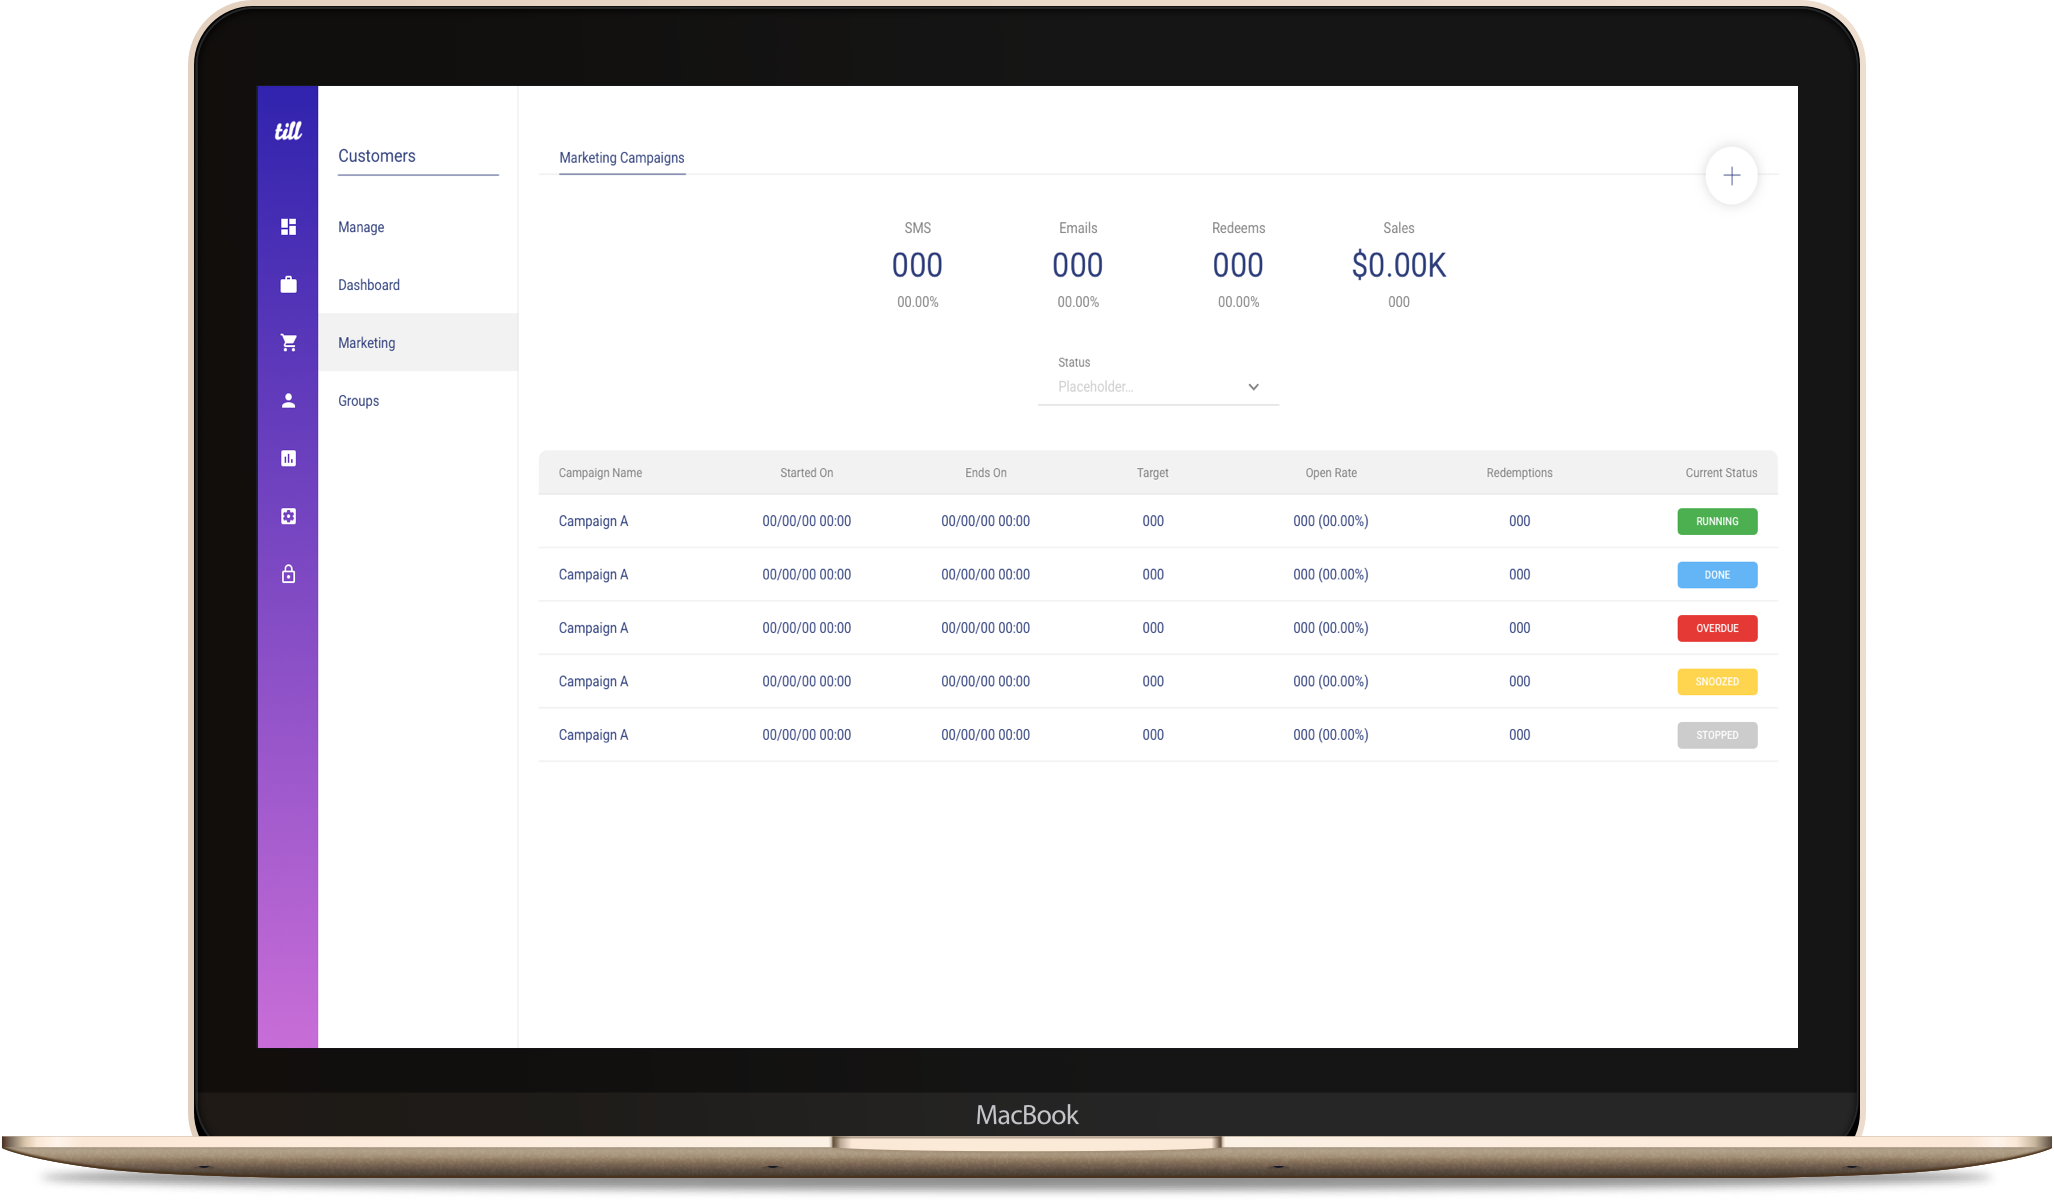This screenshot has width=2054, height=1200.
Task: Open the bar chart reports icon
Action: point(288,458)
